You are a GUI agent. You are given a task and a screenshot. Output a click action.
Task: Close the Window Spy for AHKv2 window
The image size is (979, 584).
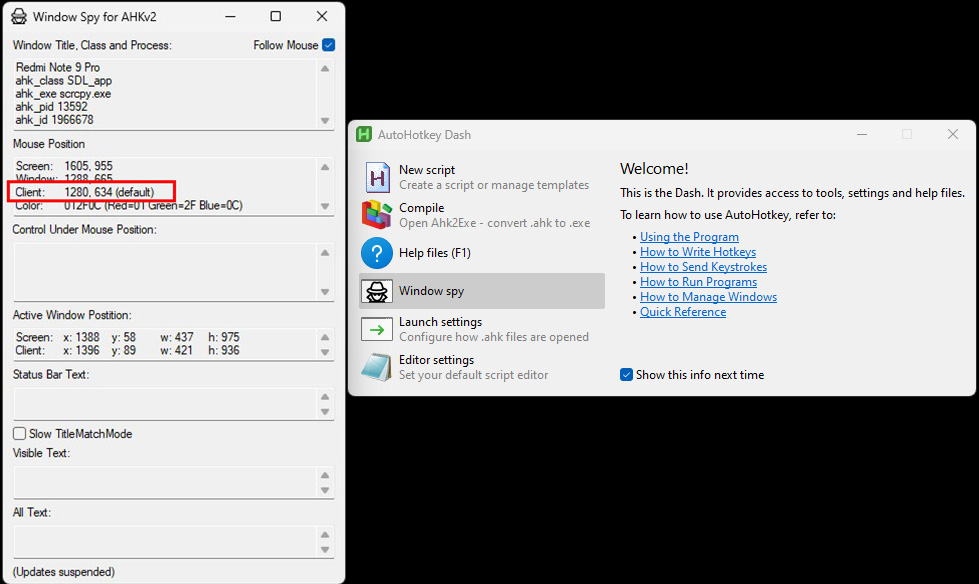pos(322,16)
